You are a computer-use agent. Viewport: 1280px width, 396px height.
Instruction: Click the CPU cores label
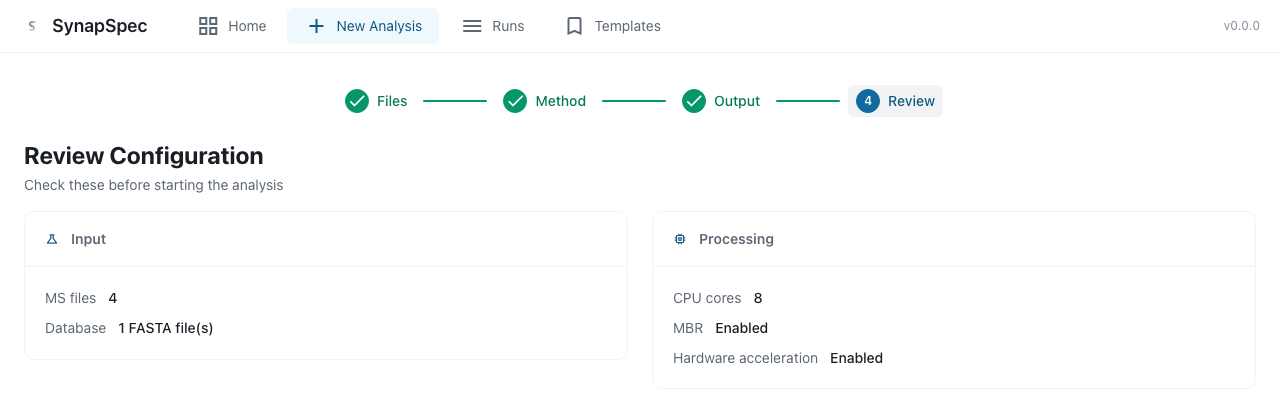pyautogui.click(x=707, y=298)
